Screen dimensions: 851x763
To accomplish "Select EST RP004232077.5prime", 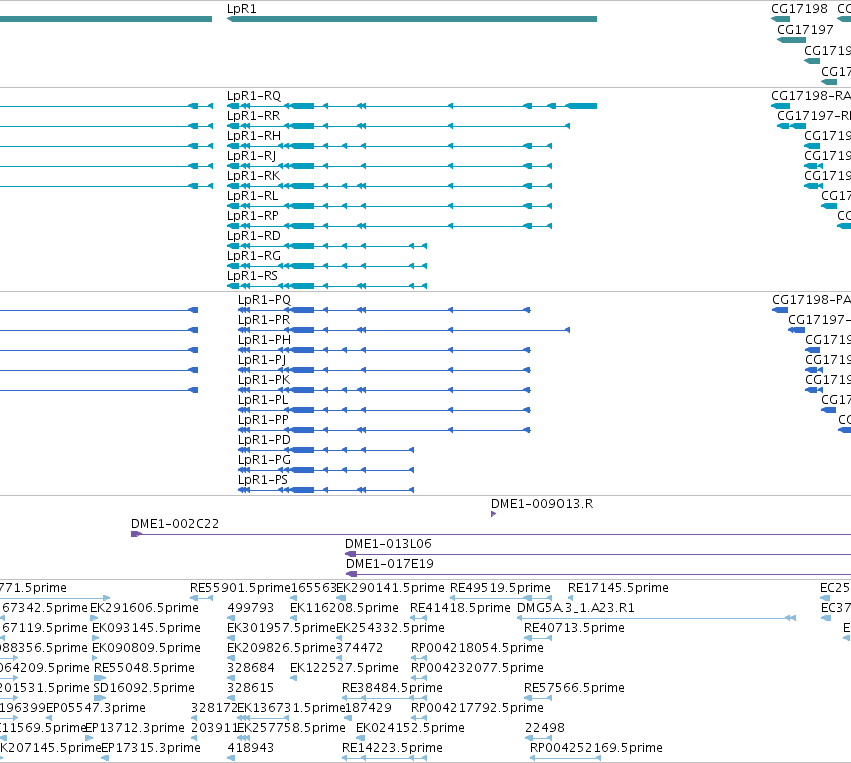I will [478, 668].
